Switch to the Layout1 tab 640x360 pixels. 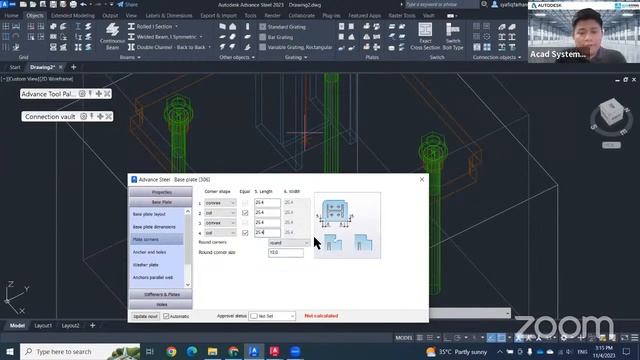[x=43, y=325]
